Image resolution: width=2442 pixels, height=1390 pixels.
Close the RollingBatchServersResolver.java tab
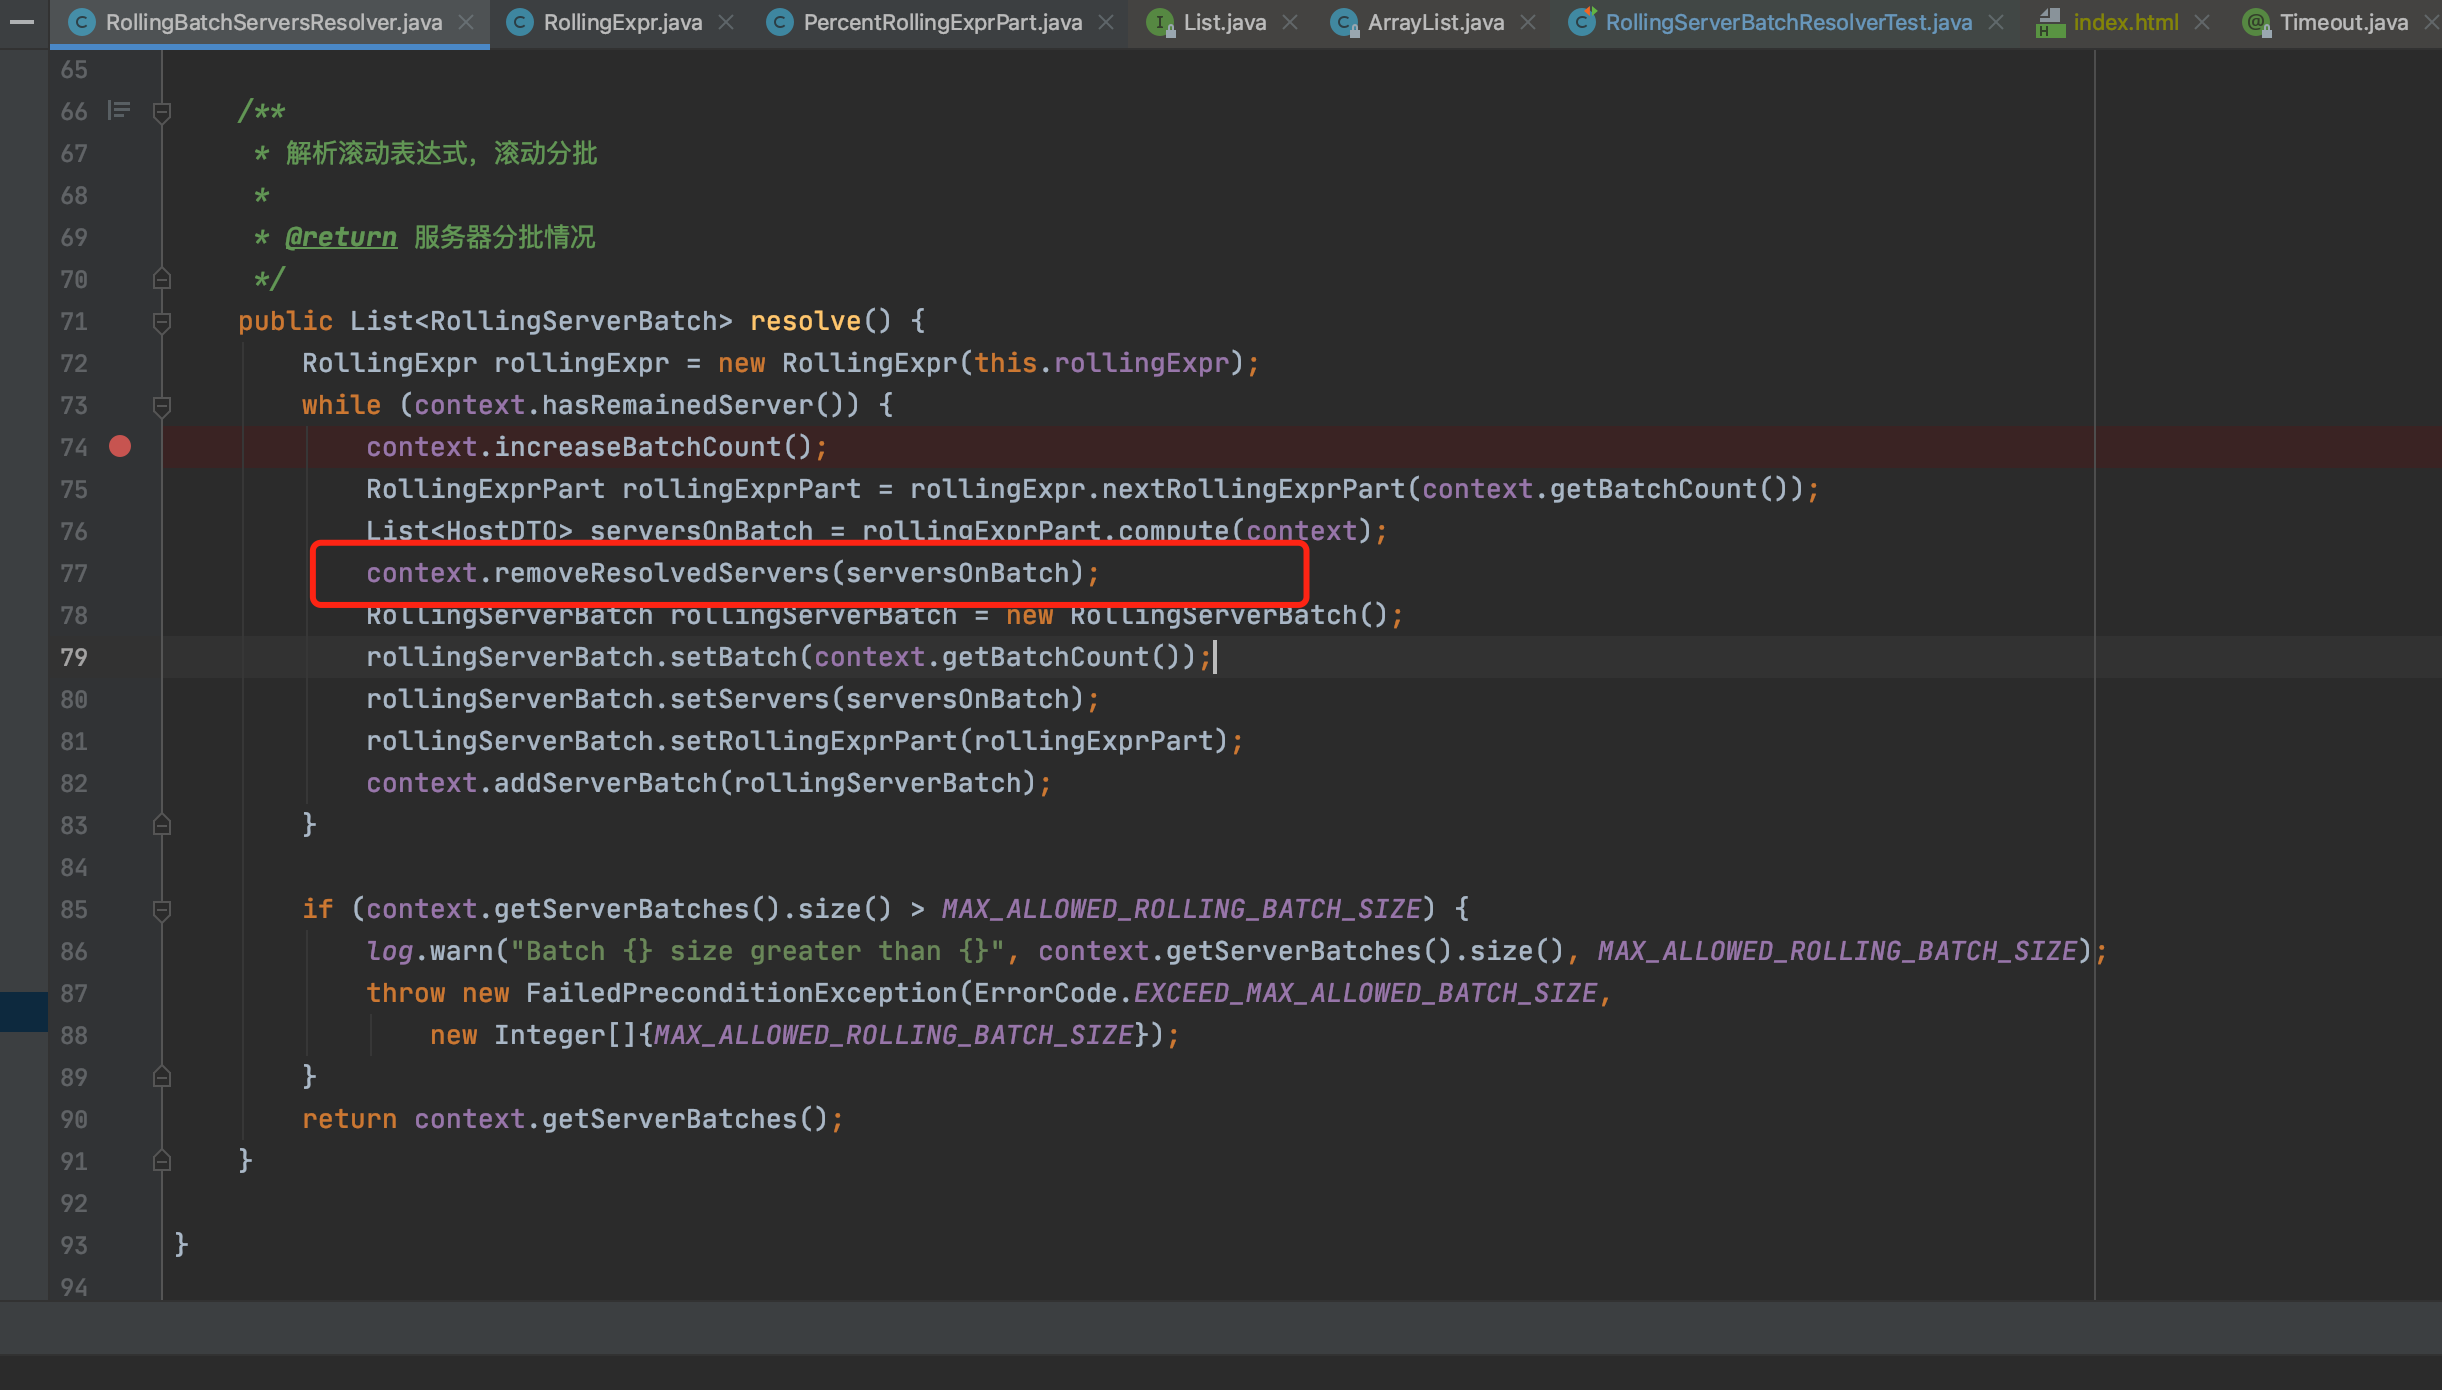pos(466,22)
